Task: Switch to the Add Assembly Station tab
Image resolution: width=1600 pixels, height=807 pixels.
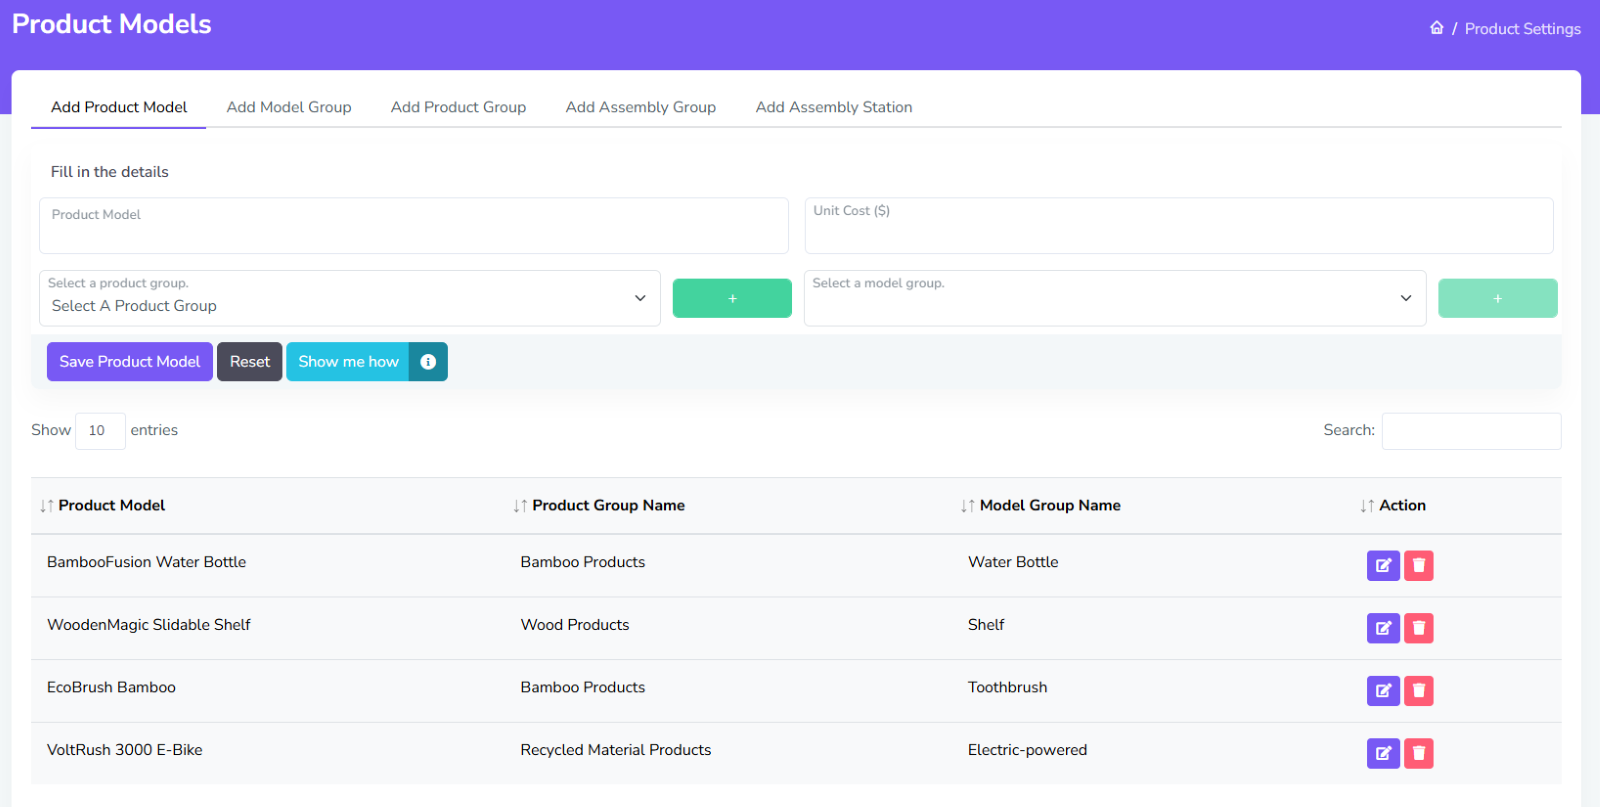Action: pyautogui.click(x=833, y=107)
